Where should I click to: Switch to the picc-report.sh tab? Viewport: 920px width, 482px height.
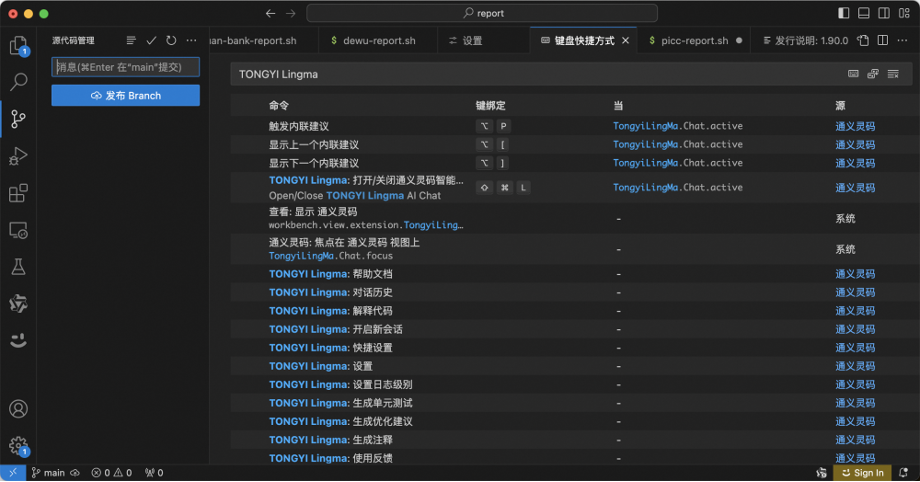click(x=694, y=41)
